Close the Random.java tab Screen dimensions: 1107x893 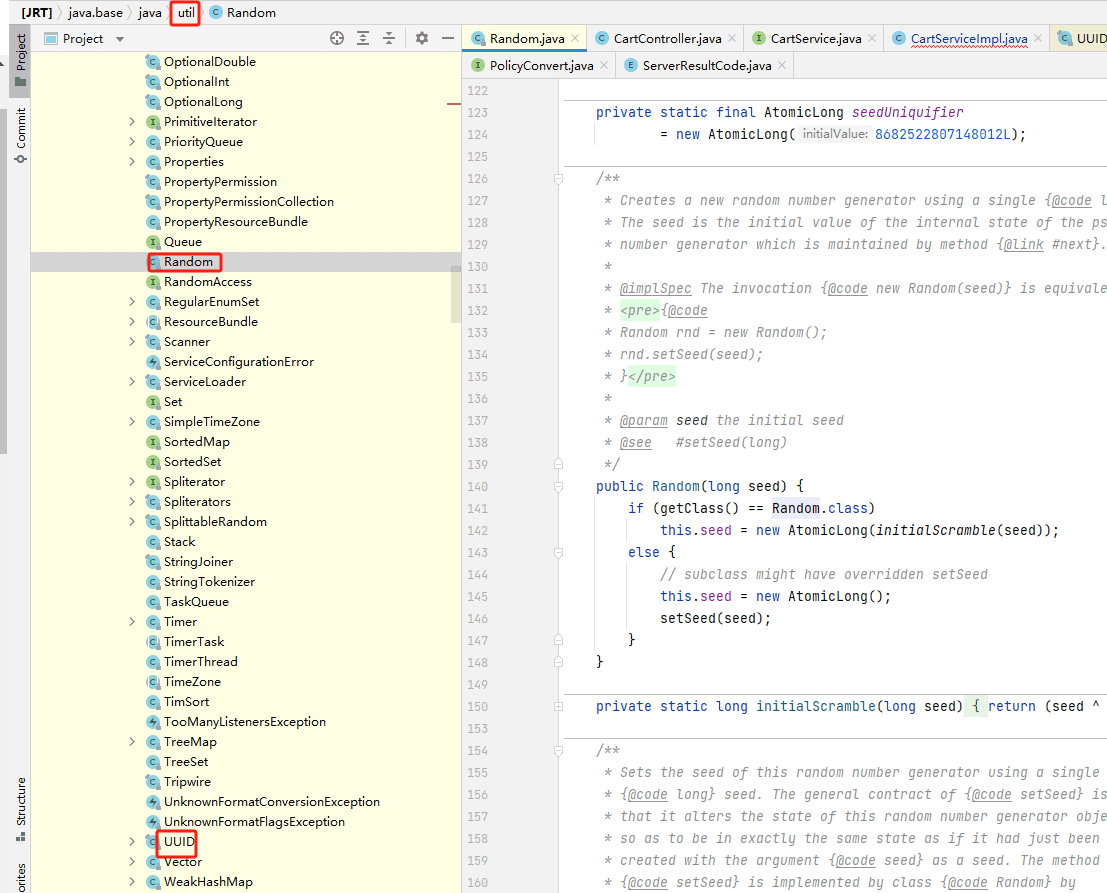[x=575, y=38]
